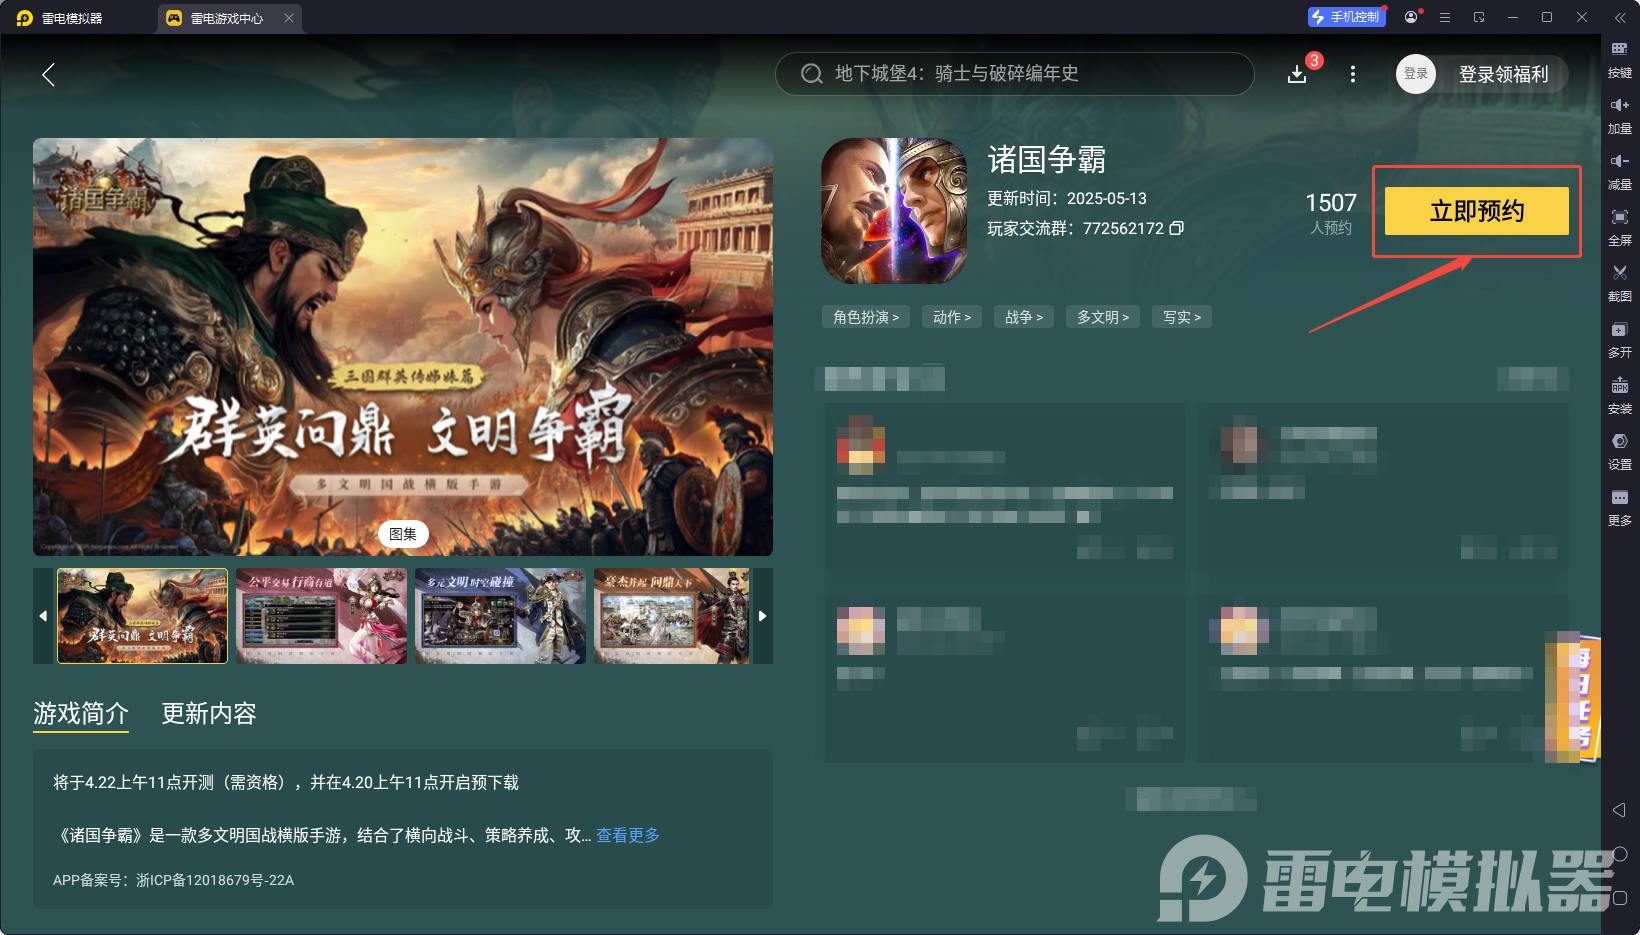Open the 角色扮演 category tag

pyautogui.click(x=866, y=317)
